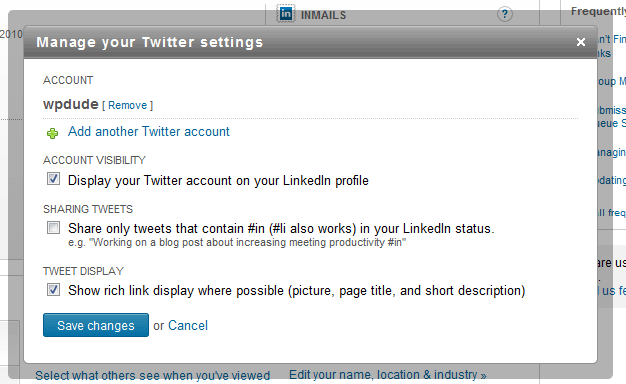Close the Twitter settings dialog with X

581,42
